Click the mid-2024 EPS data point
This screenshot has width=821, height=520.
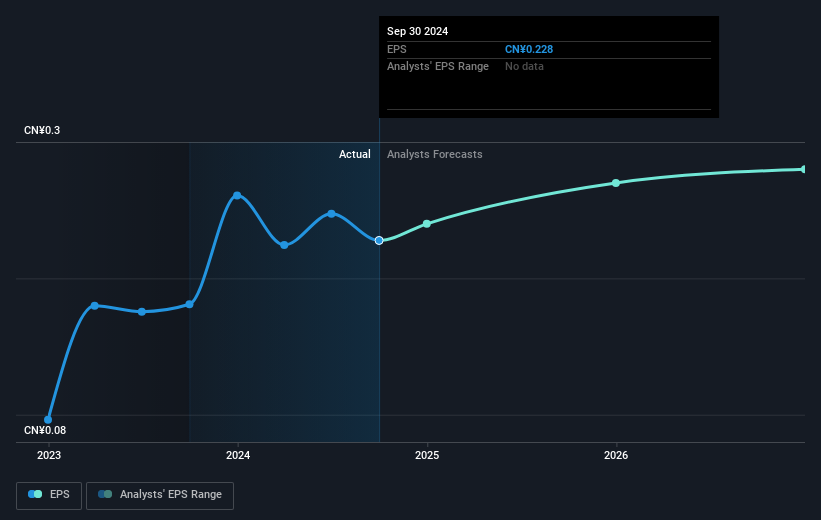331,214
